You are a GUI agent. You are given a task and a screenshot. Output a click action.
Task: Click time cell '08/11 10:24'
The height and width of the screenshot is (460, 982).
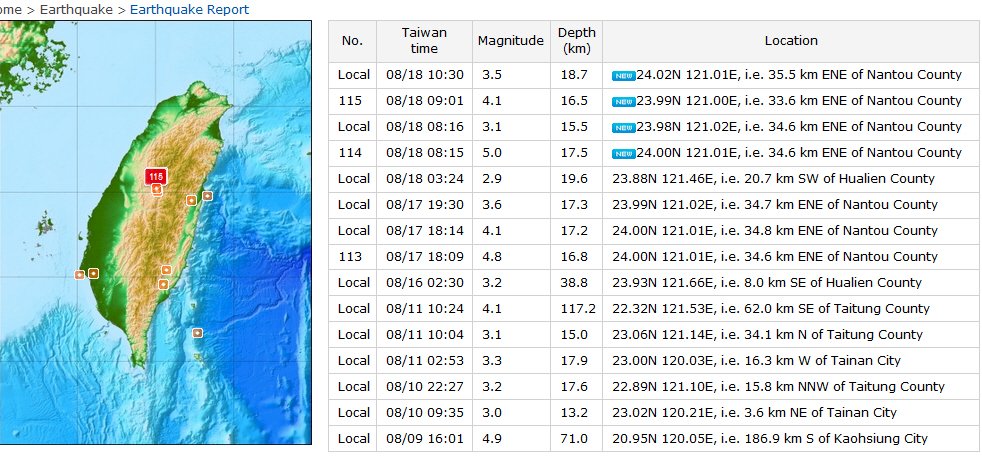pos(425,309)
